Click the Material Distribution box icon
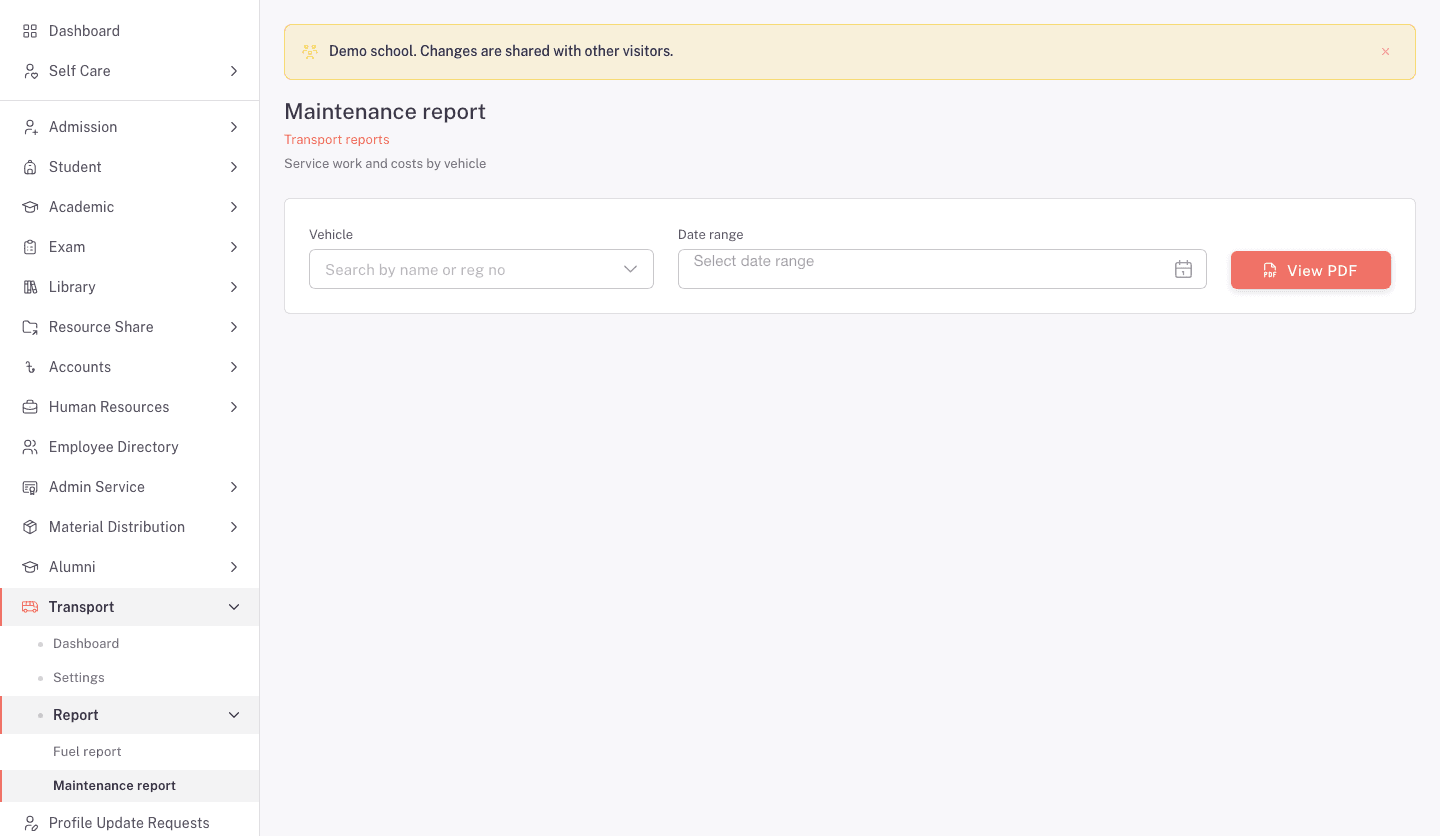 [x=30, y=527]
